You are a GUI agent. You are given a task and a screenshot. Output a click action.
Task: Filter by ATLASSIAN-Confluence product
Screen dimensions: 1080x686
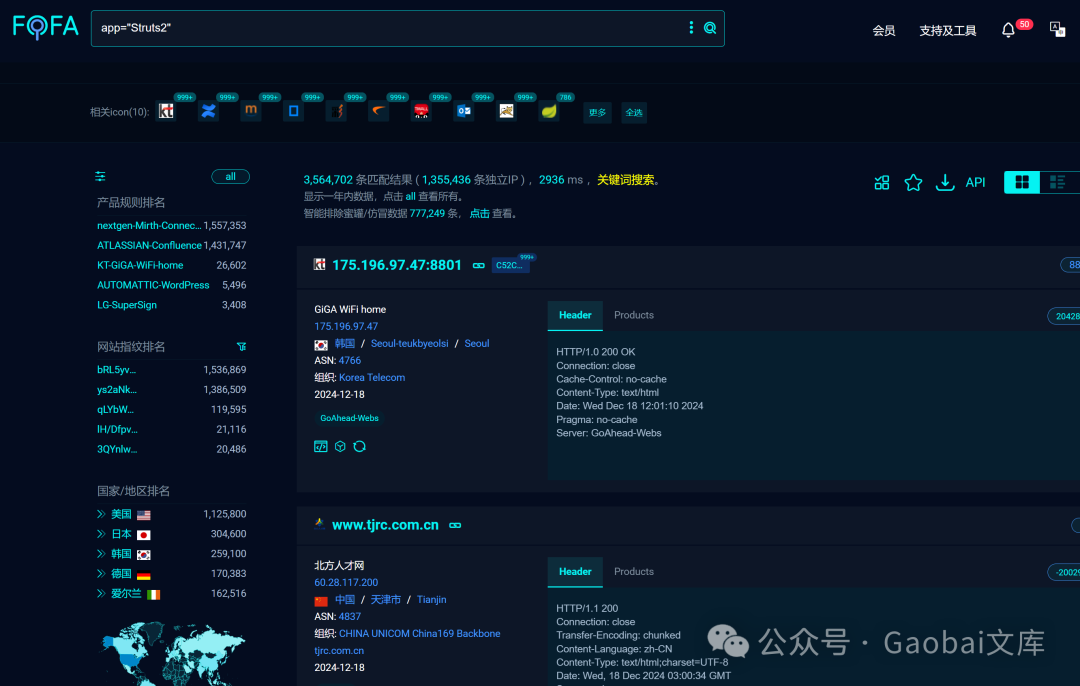point(149,246)
